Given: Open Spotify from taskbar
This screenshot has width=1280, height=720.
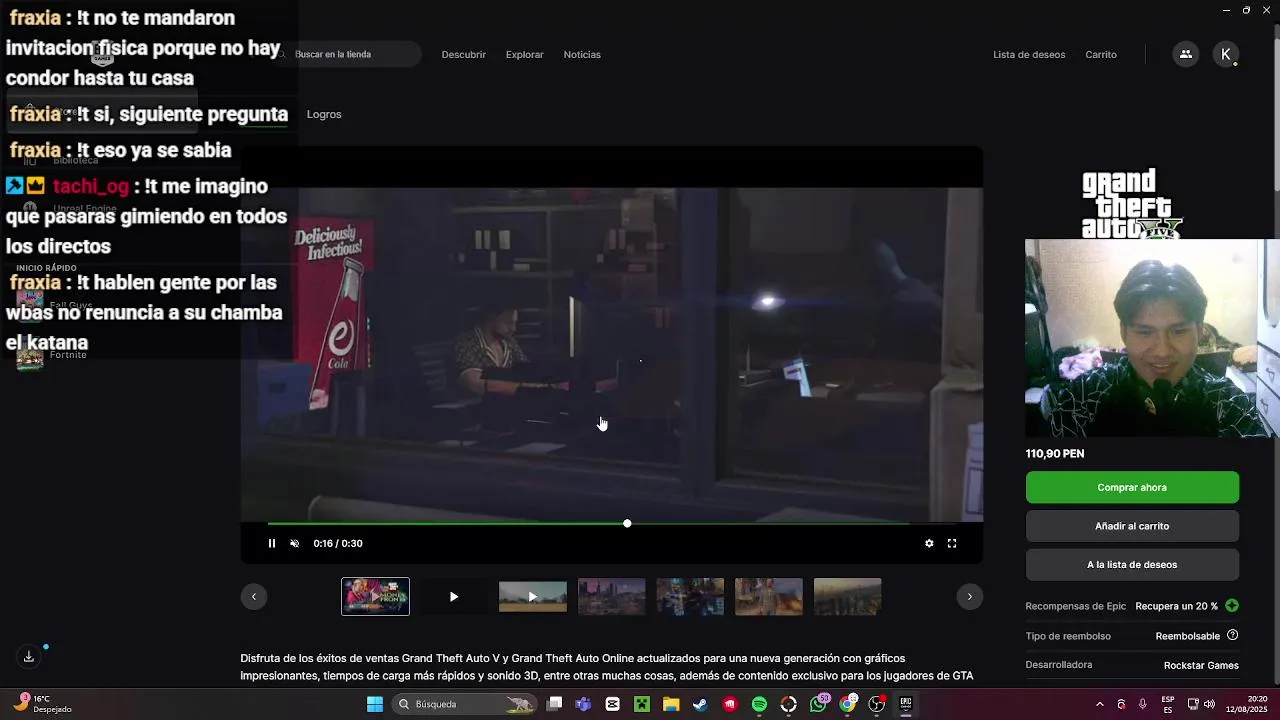Looking at the screenshot, I should (x=759, y=704).
